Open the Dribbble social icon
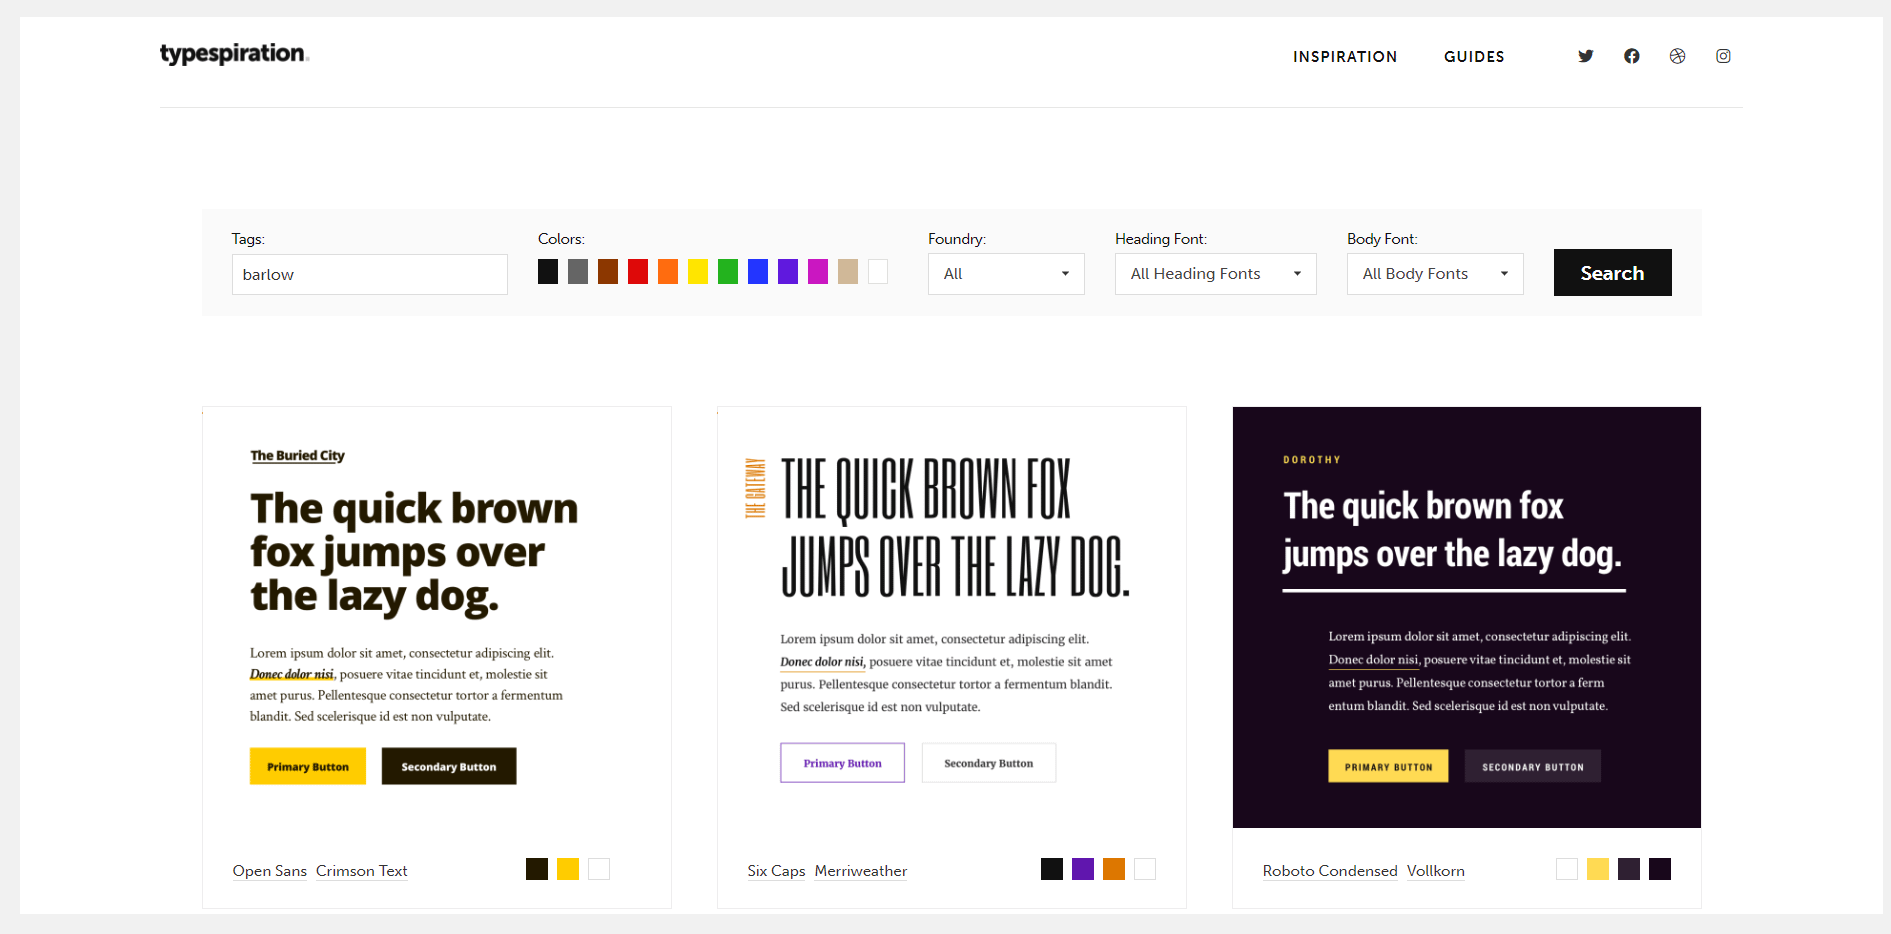This screenshot has width=1891, height=934. pyautogui.click(x=1678, y=56)
